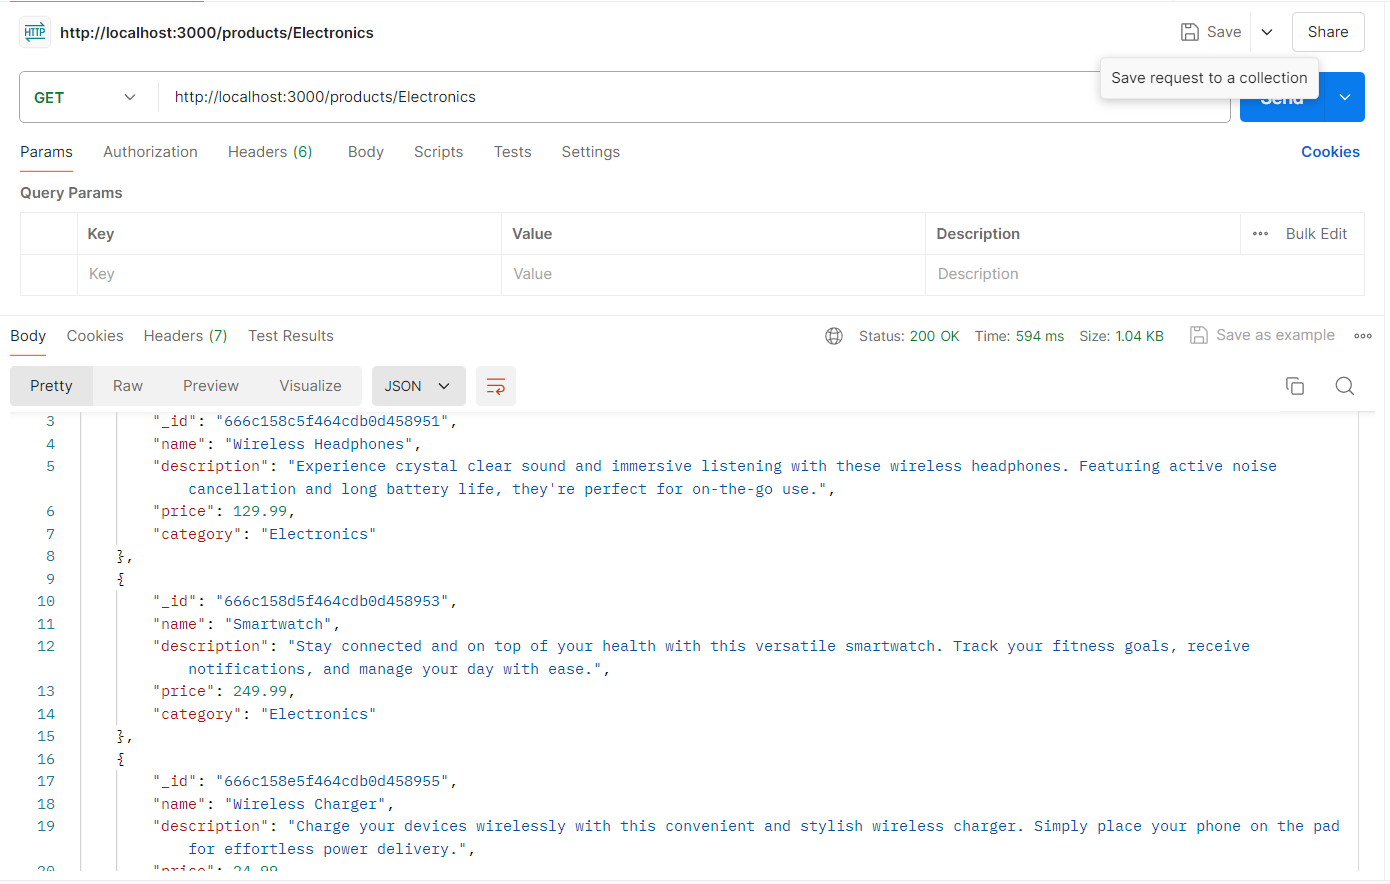Image resolution: width=1390 pixels, height=884 pixels.
Task: Open the Test Results tab
Action: pyautogui.click(x=291, y=336)
